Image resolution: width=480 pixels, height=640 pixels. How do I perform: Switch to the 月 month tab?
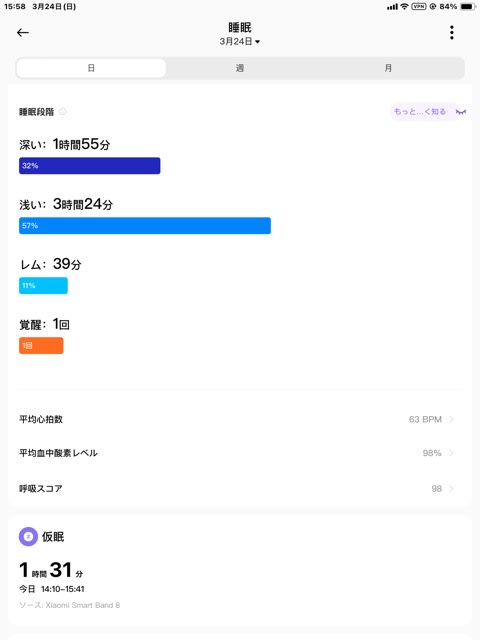tap(388, 68)
